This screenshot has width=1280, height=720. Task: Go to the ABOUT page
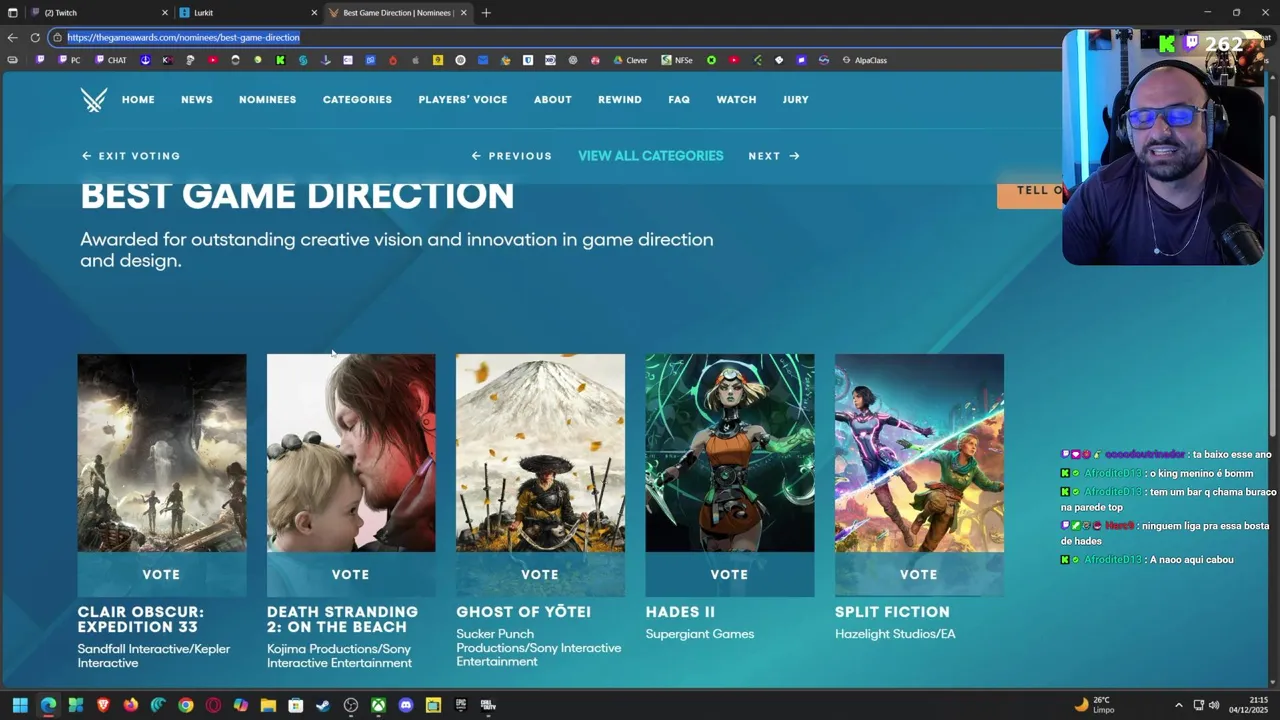(553, 100)
